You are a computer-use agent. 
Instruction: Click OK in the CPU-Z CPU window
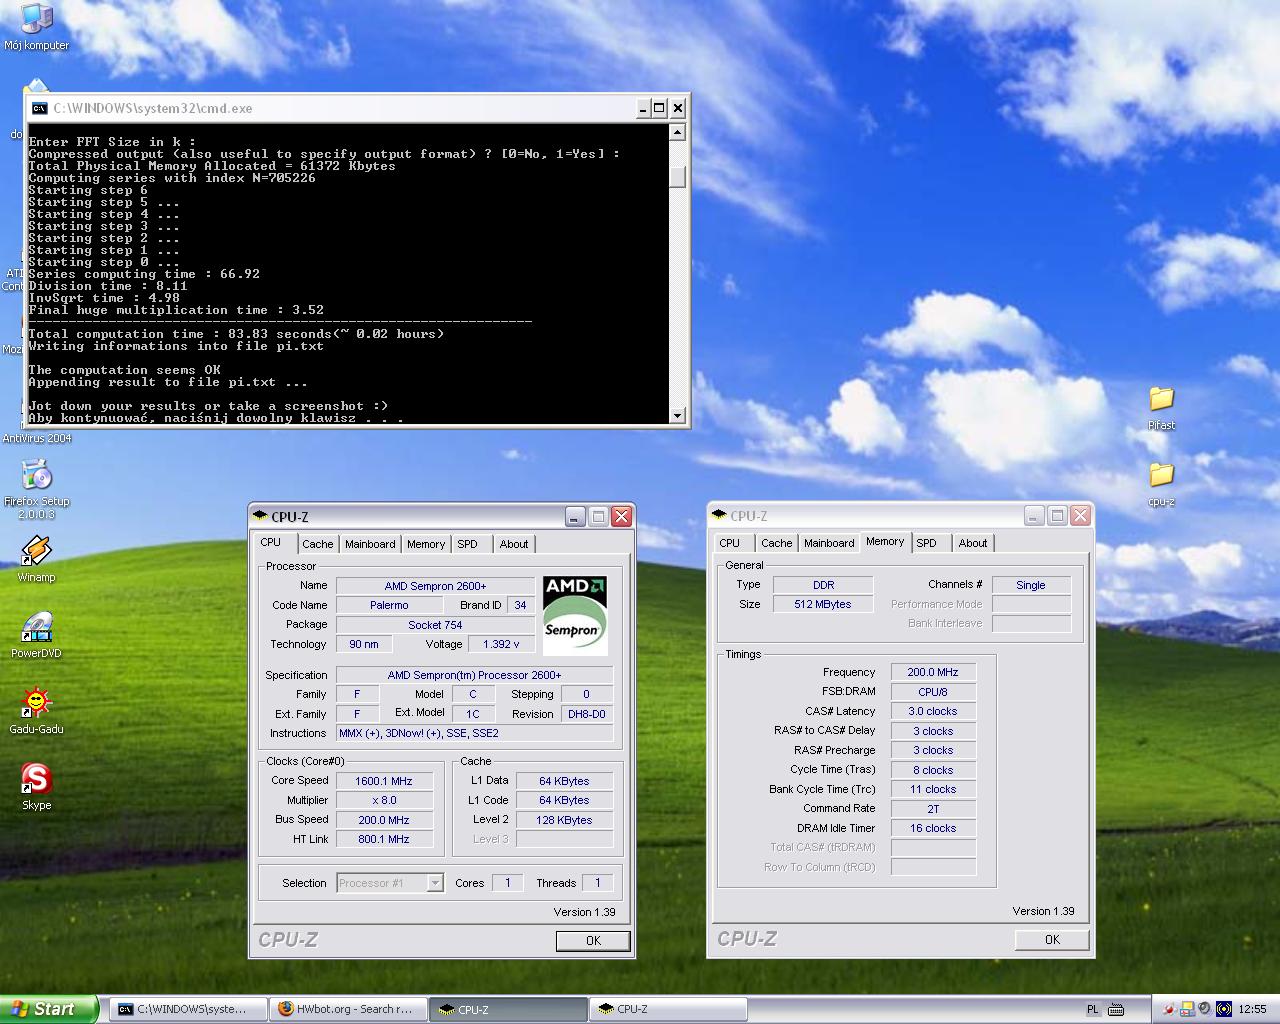pyautogui.click(x=593, y=940)
